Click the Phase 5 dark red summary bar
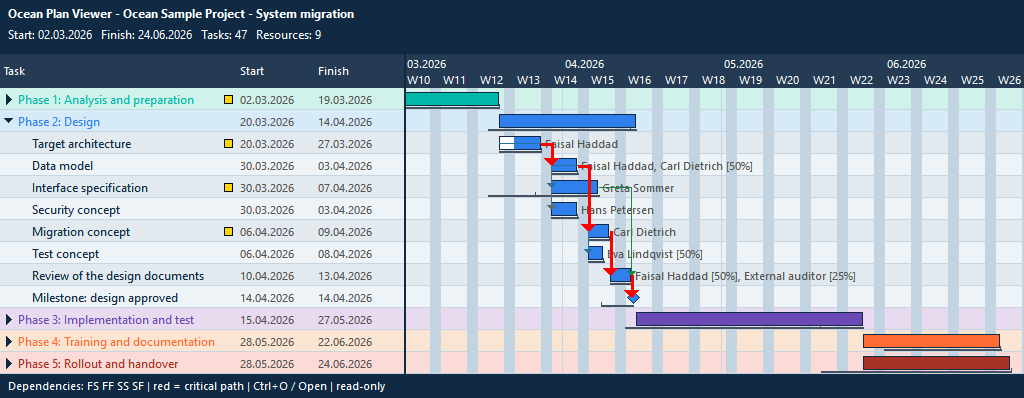The image size is (1024, 398). tap(936, 363)
